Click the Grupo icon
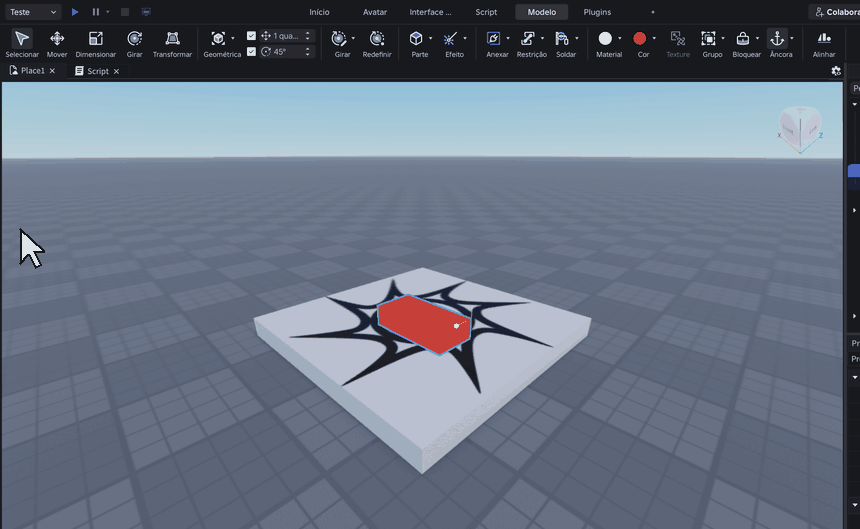Screen dimensions: 860x529 coord(708,38)
